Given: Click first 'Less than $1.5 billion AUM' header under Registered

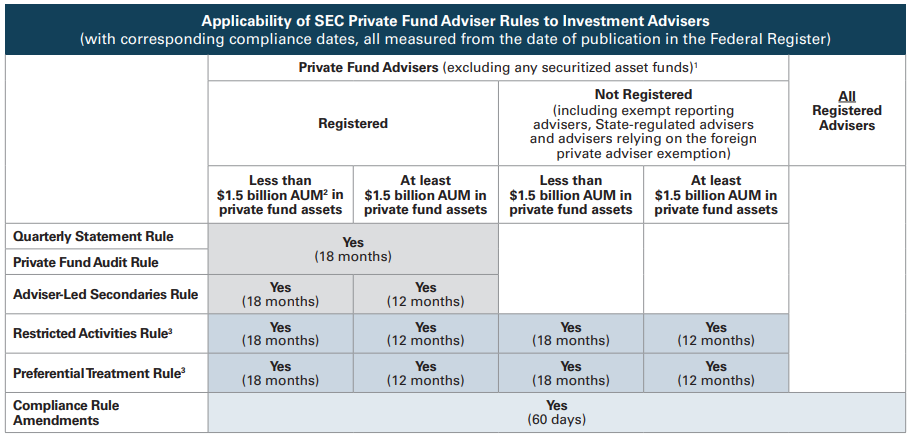Looking at the screenshot, I should tap(280, 195).
